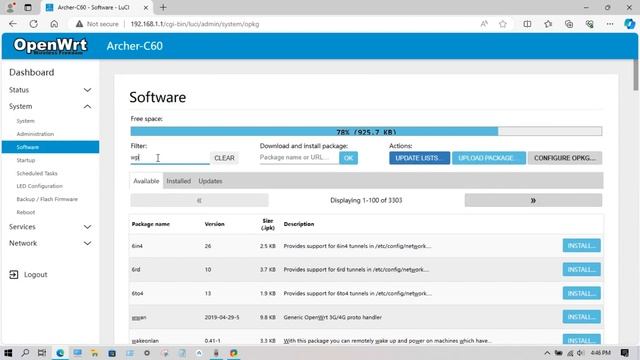Open the notification center icon

pyautogui.click(x=624, y=353)
